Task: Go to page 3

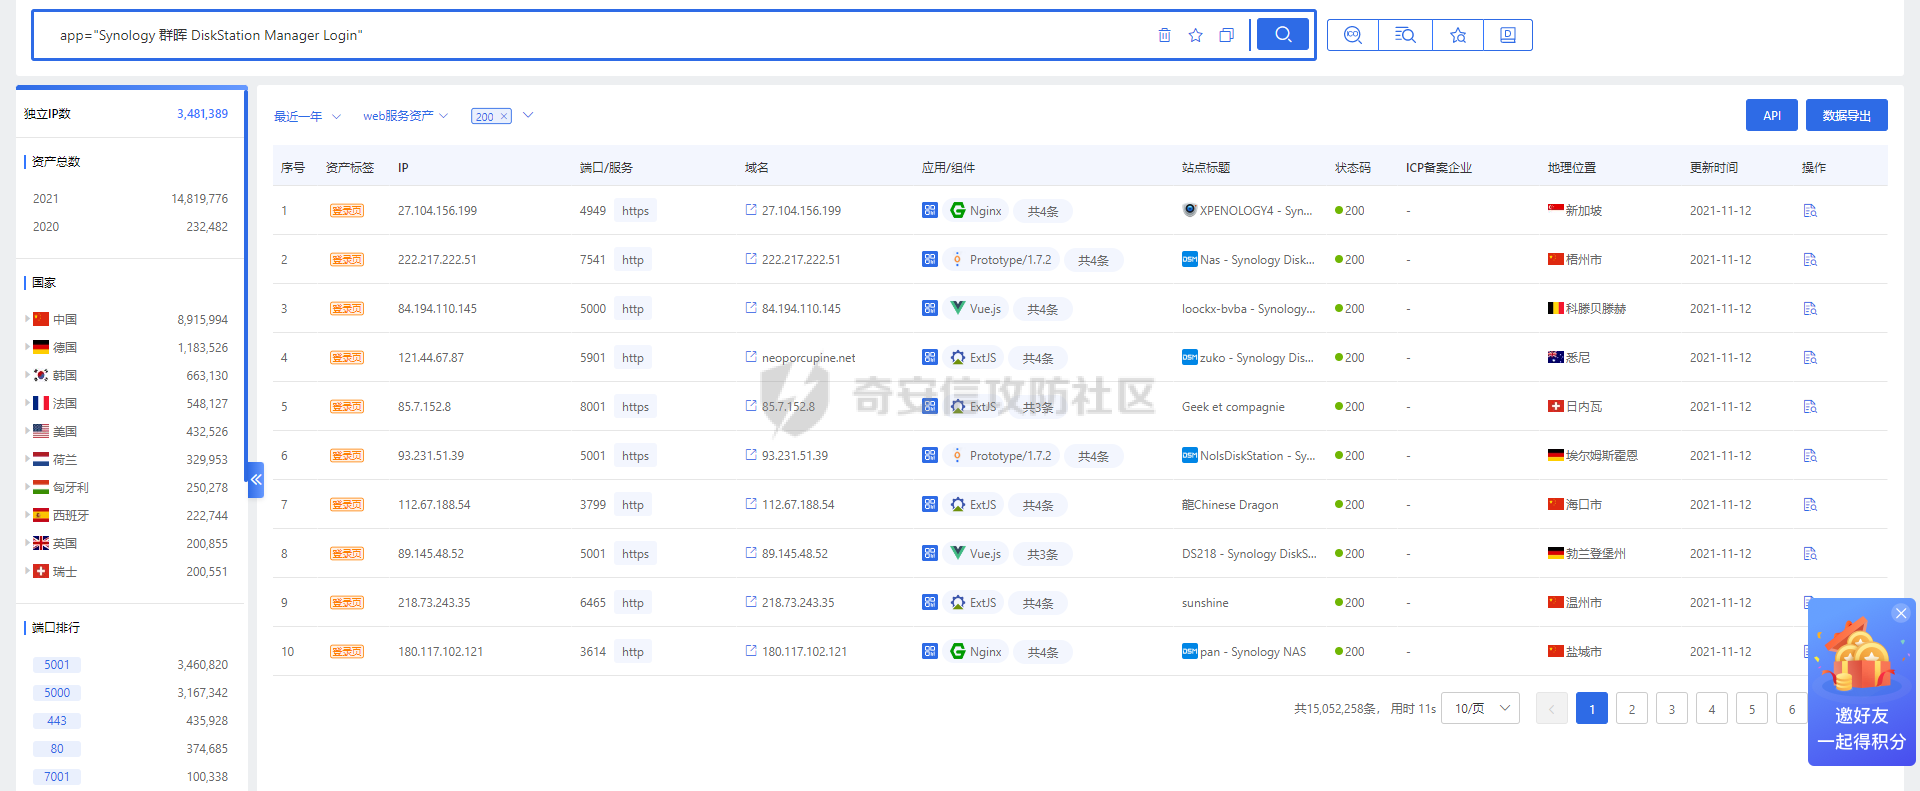Action: click(x=1672, y=709)
